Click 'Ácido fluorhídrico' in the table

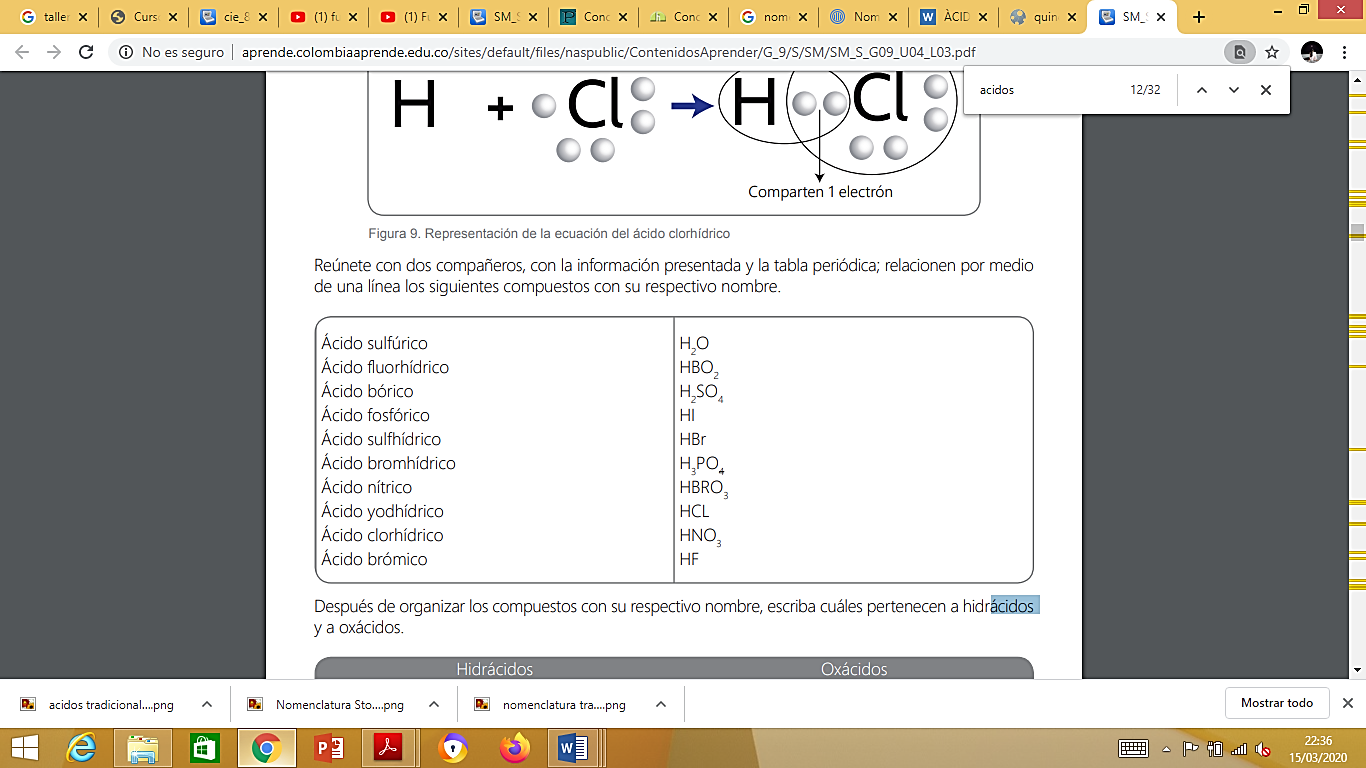pyautogui.click(x=385, y=367)
